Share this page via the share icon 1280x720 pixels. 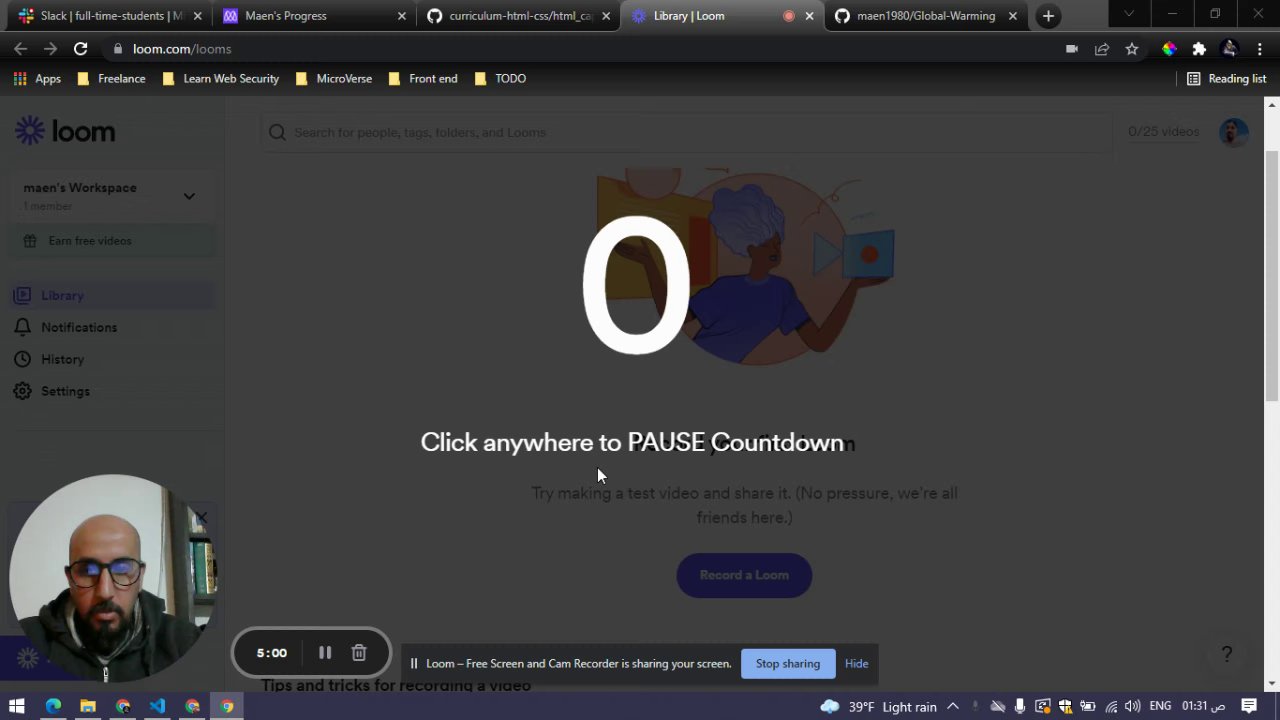coord(1102,49)
